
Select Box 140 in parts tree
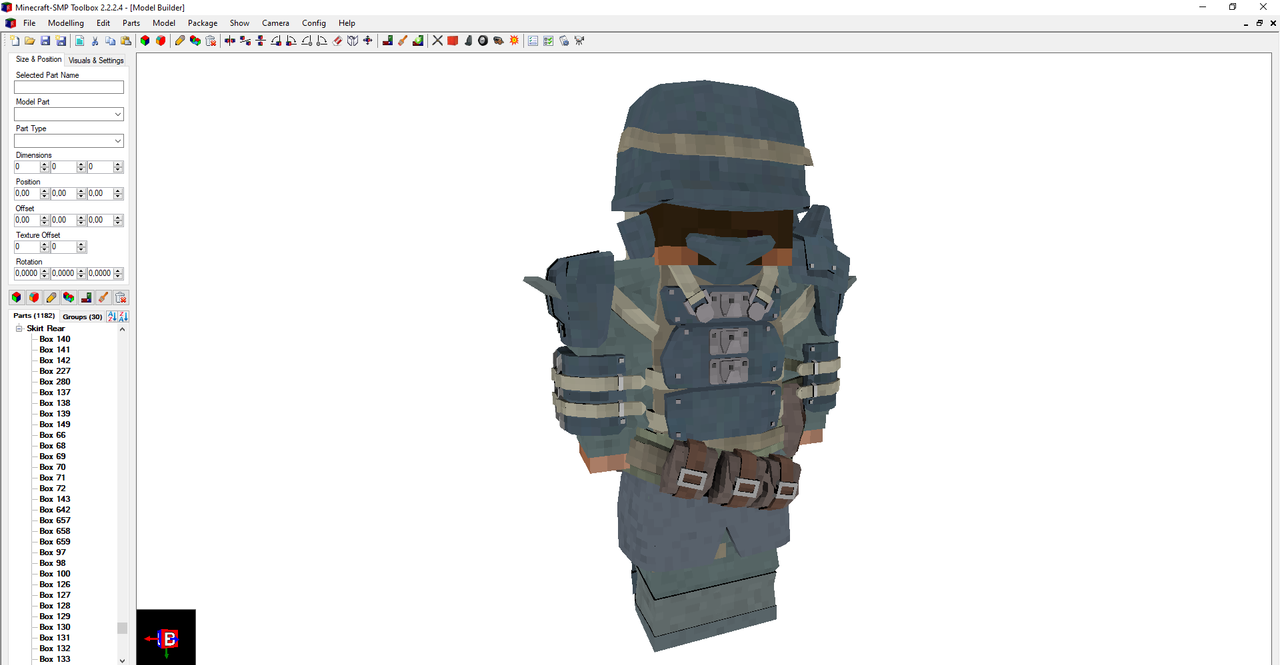(55, 339)
